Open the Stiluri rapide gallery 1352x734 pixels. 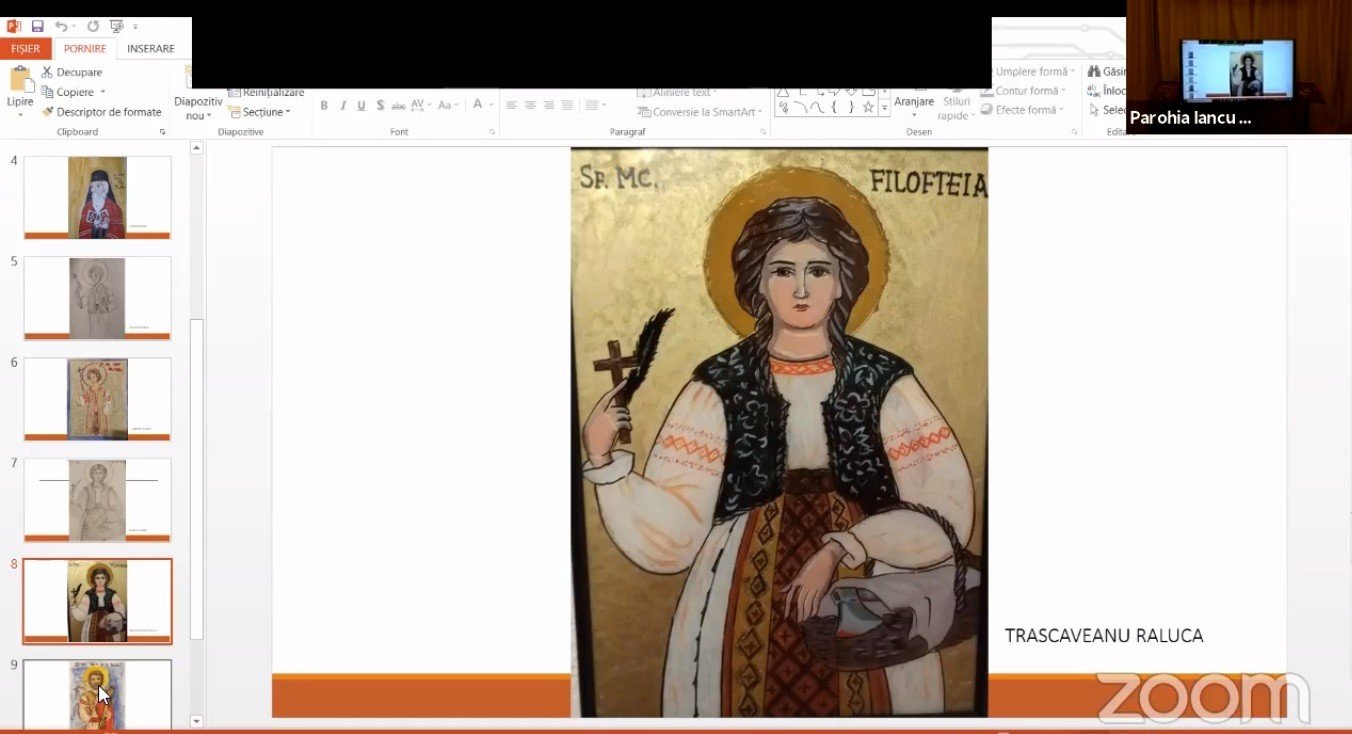pos(956,102)
